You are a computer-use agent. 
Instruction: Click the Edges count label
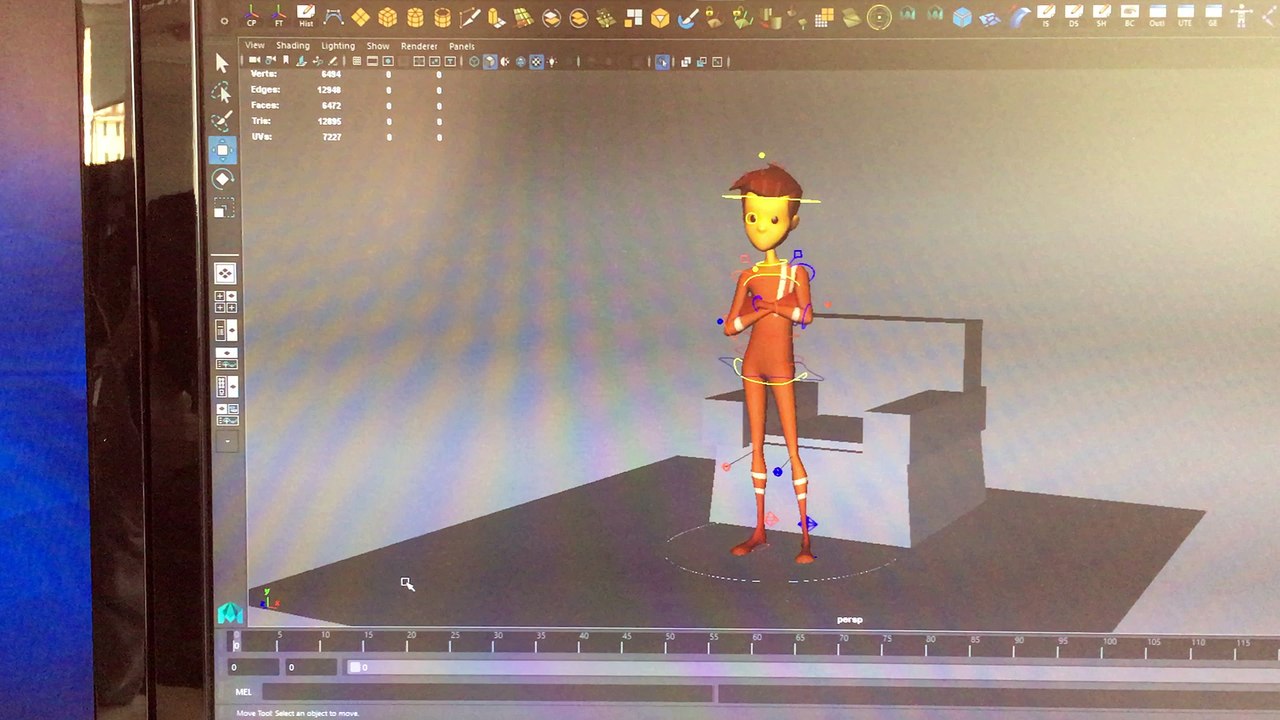click(265, 90)
